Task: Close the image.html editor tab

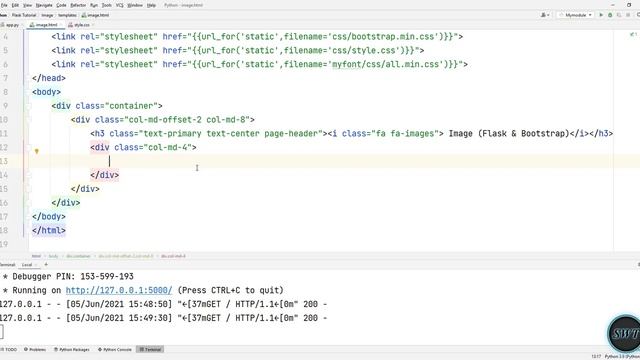Action: [62, 25]
